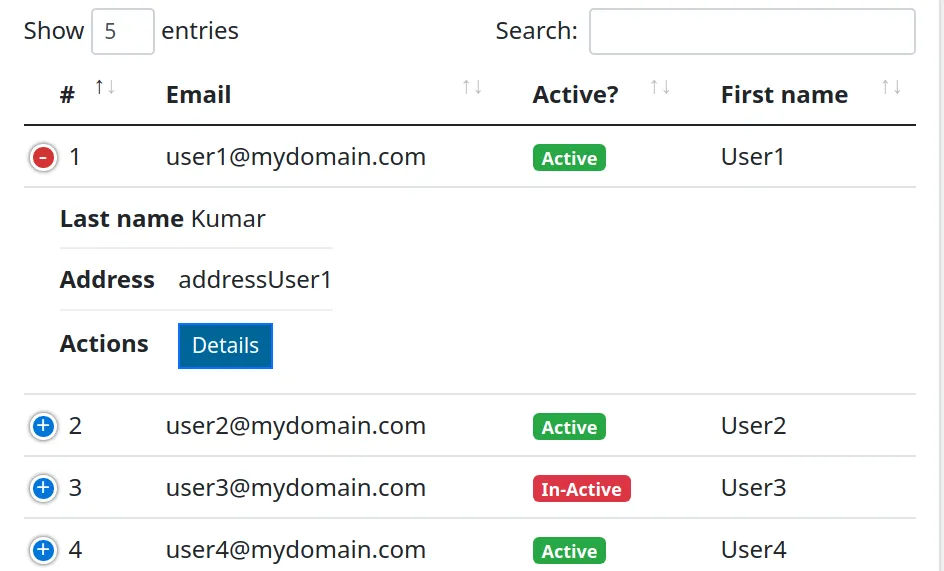Click user3@mydomain.com email cell
The image size is (944, 571).
click(295, 488)
